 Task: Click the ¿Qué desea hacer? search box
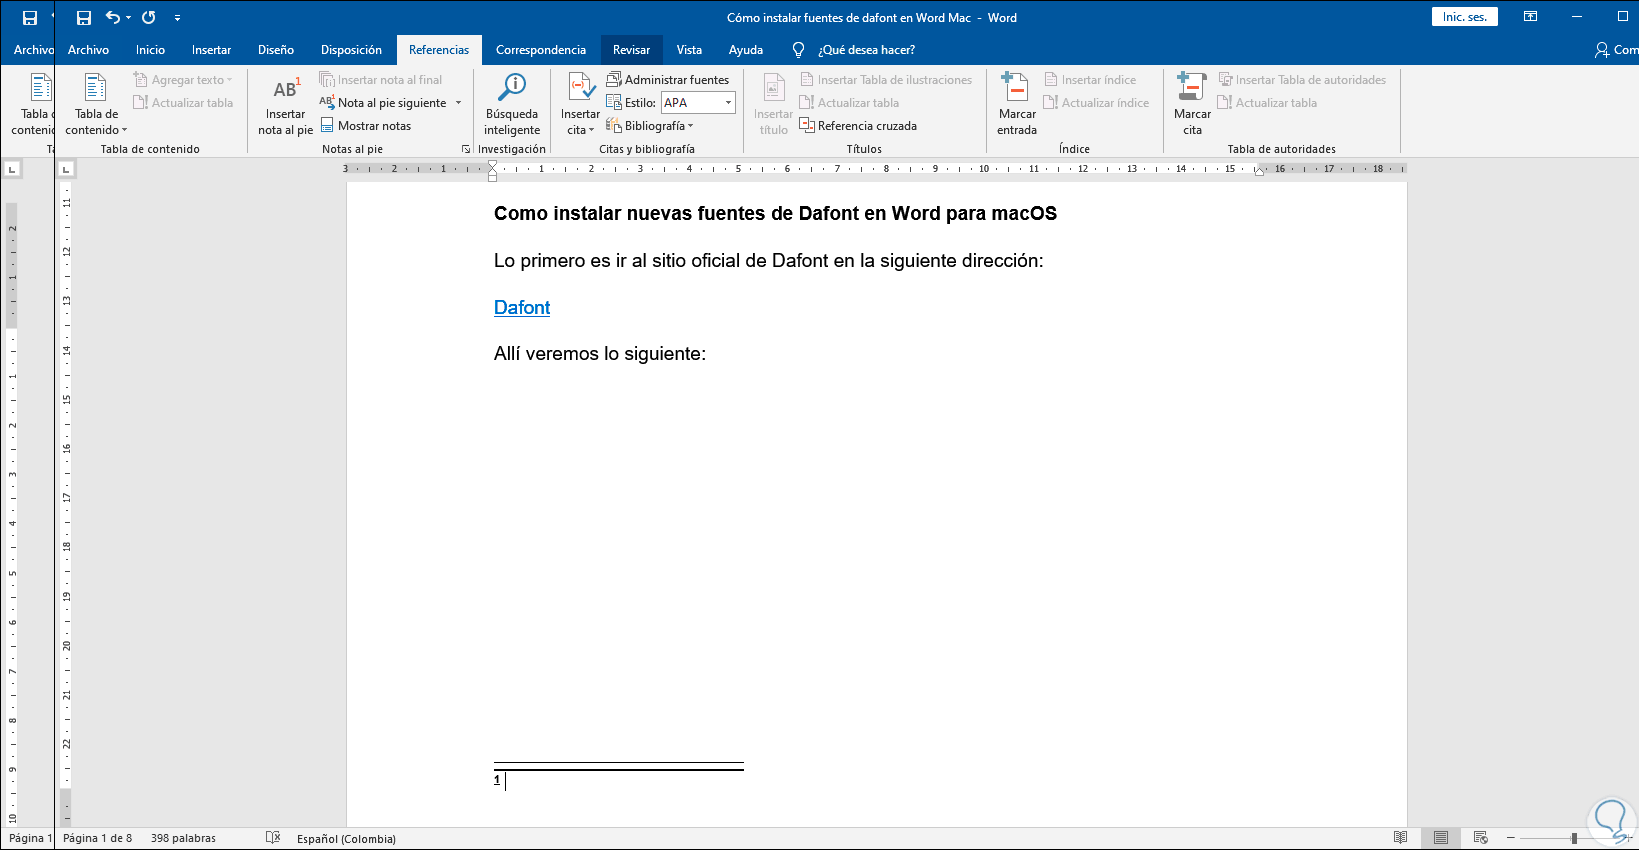866,50
